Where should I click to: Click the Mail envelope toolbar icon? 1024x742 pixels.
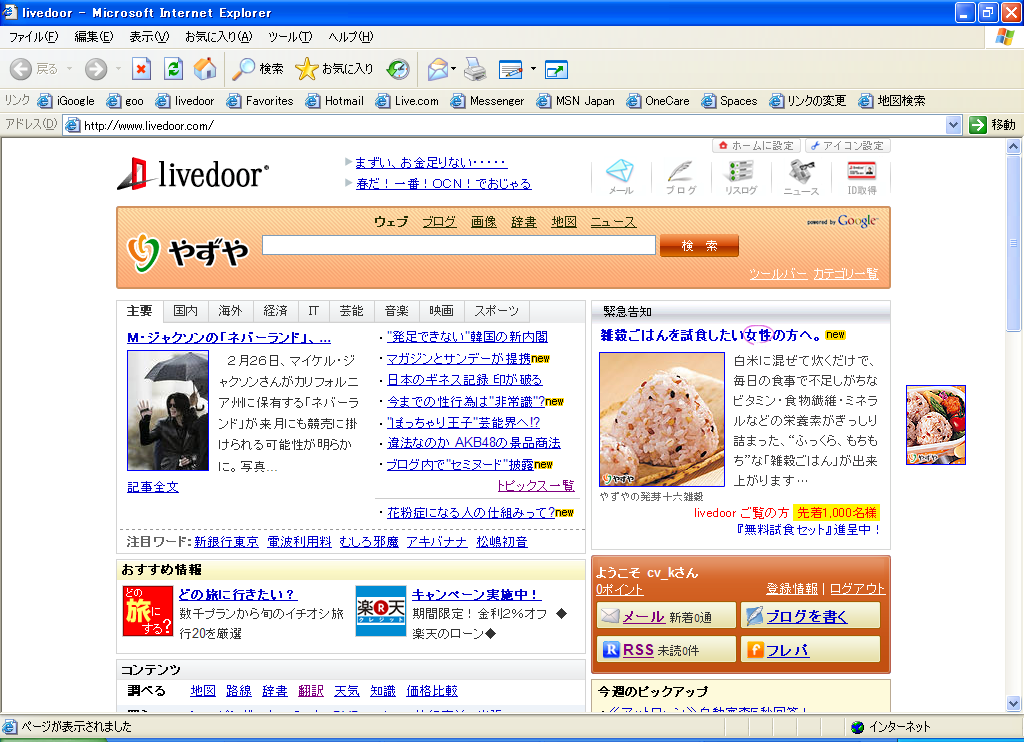tap(438, 69)
